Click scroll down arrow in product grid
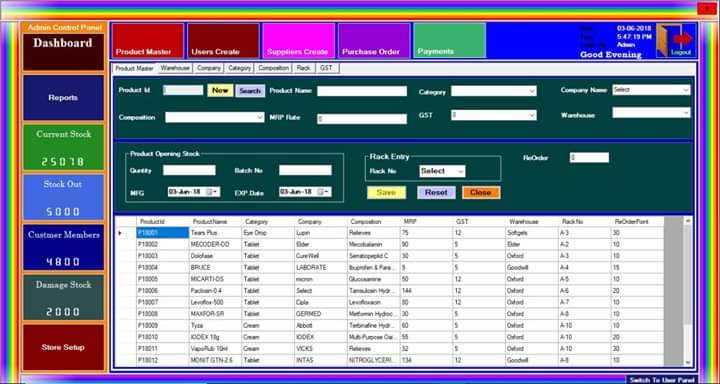Image resolution: width=720 pixels, height=384 pixels. coord(688,362)
